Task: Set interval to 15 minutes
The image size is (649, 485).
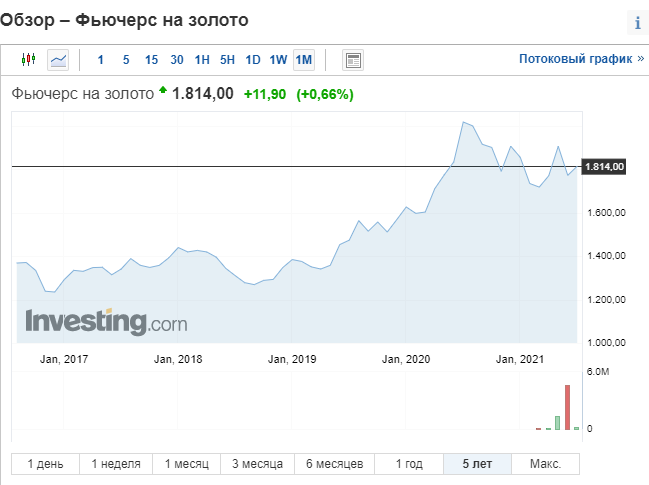Action: pyautogui.click(x=151, y=60)
